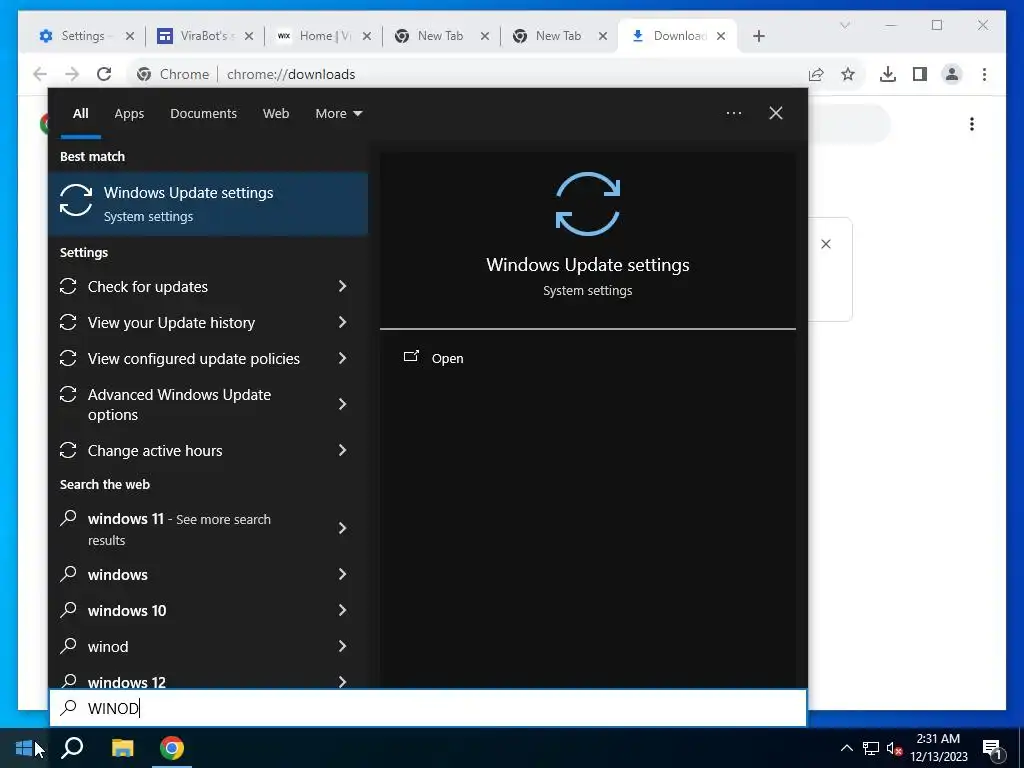The width and height of the screenshot is (1024, 768).
Task: Close the Windows search panel
Action: [x=775, y=113]
